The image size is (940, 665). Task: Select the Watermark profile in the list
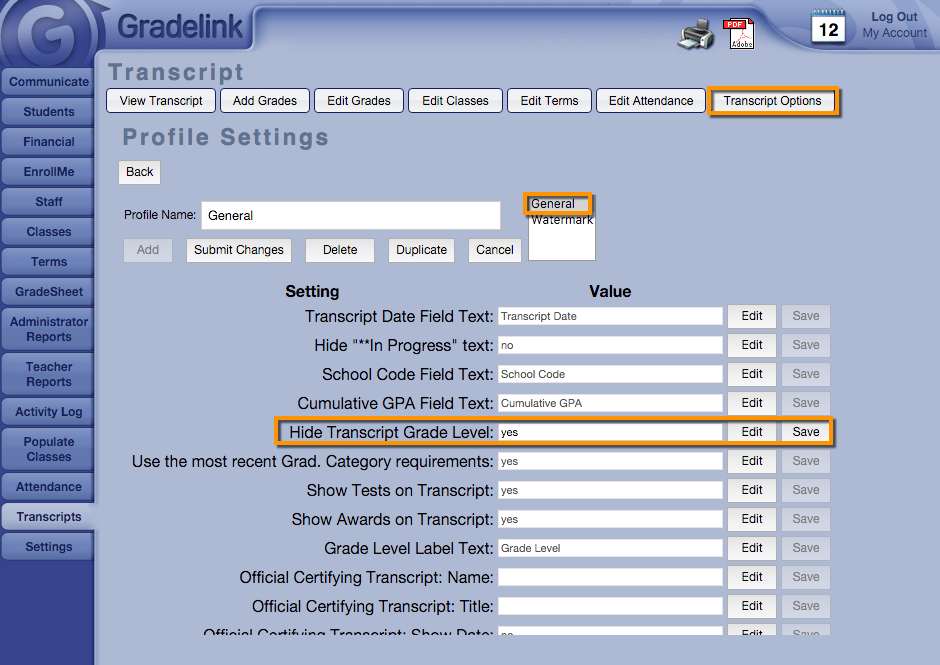pos(561,220)
